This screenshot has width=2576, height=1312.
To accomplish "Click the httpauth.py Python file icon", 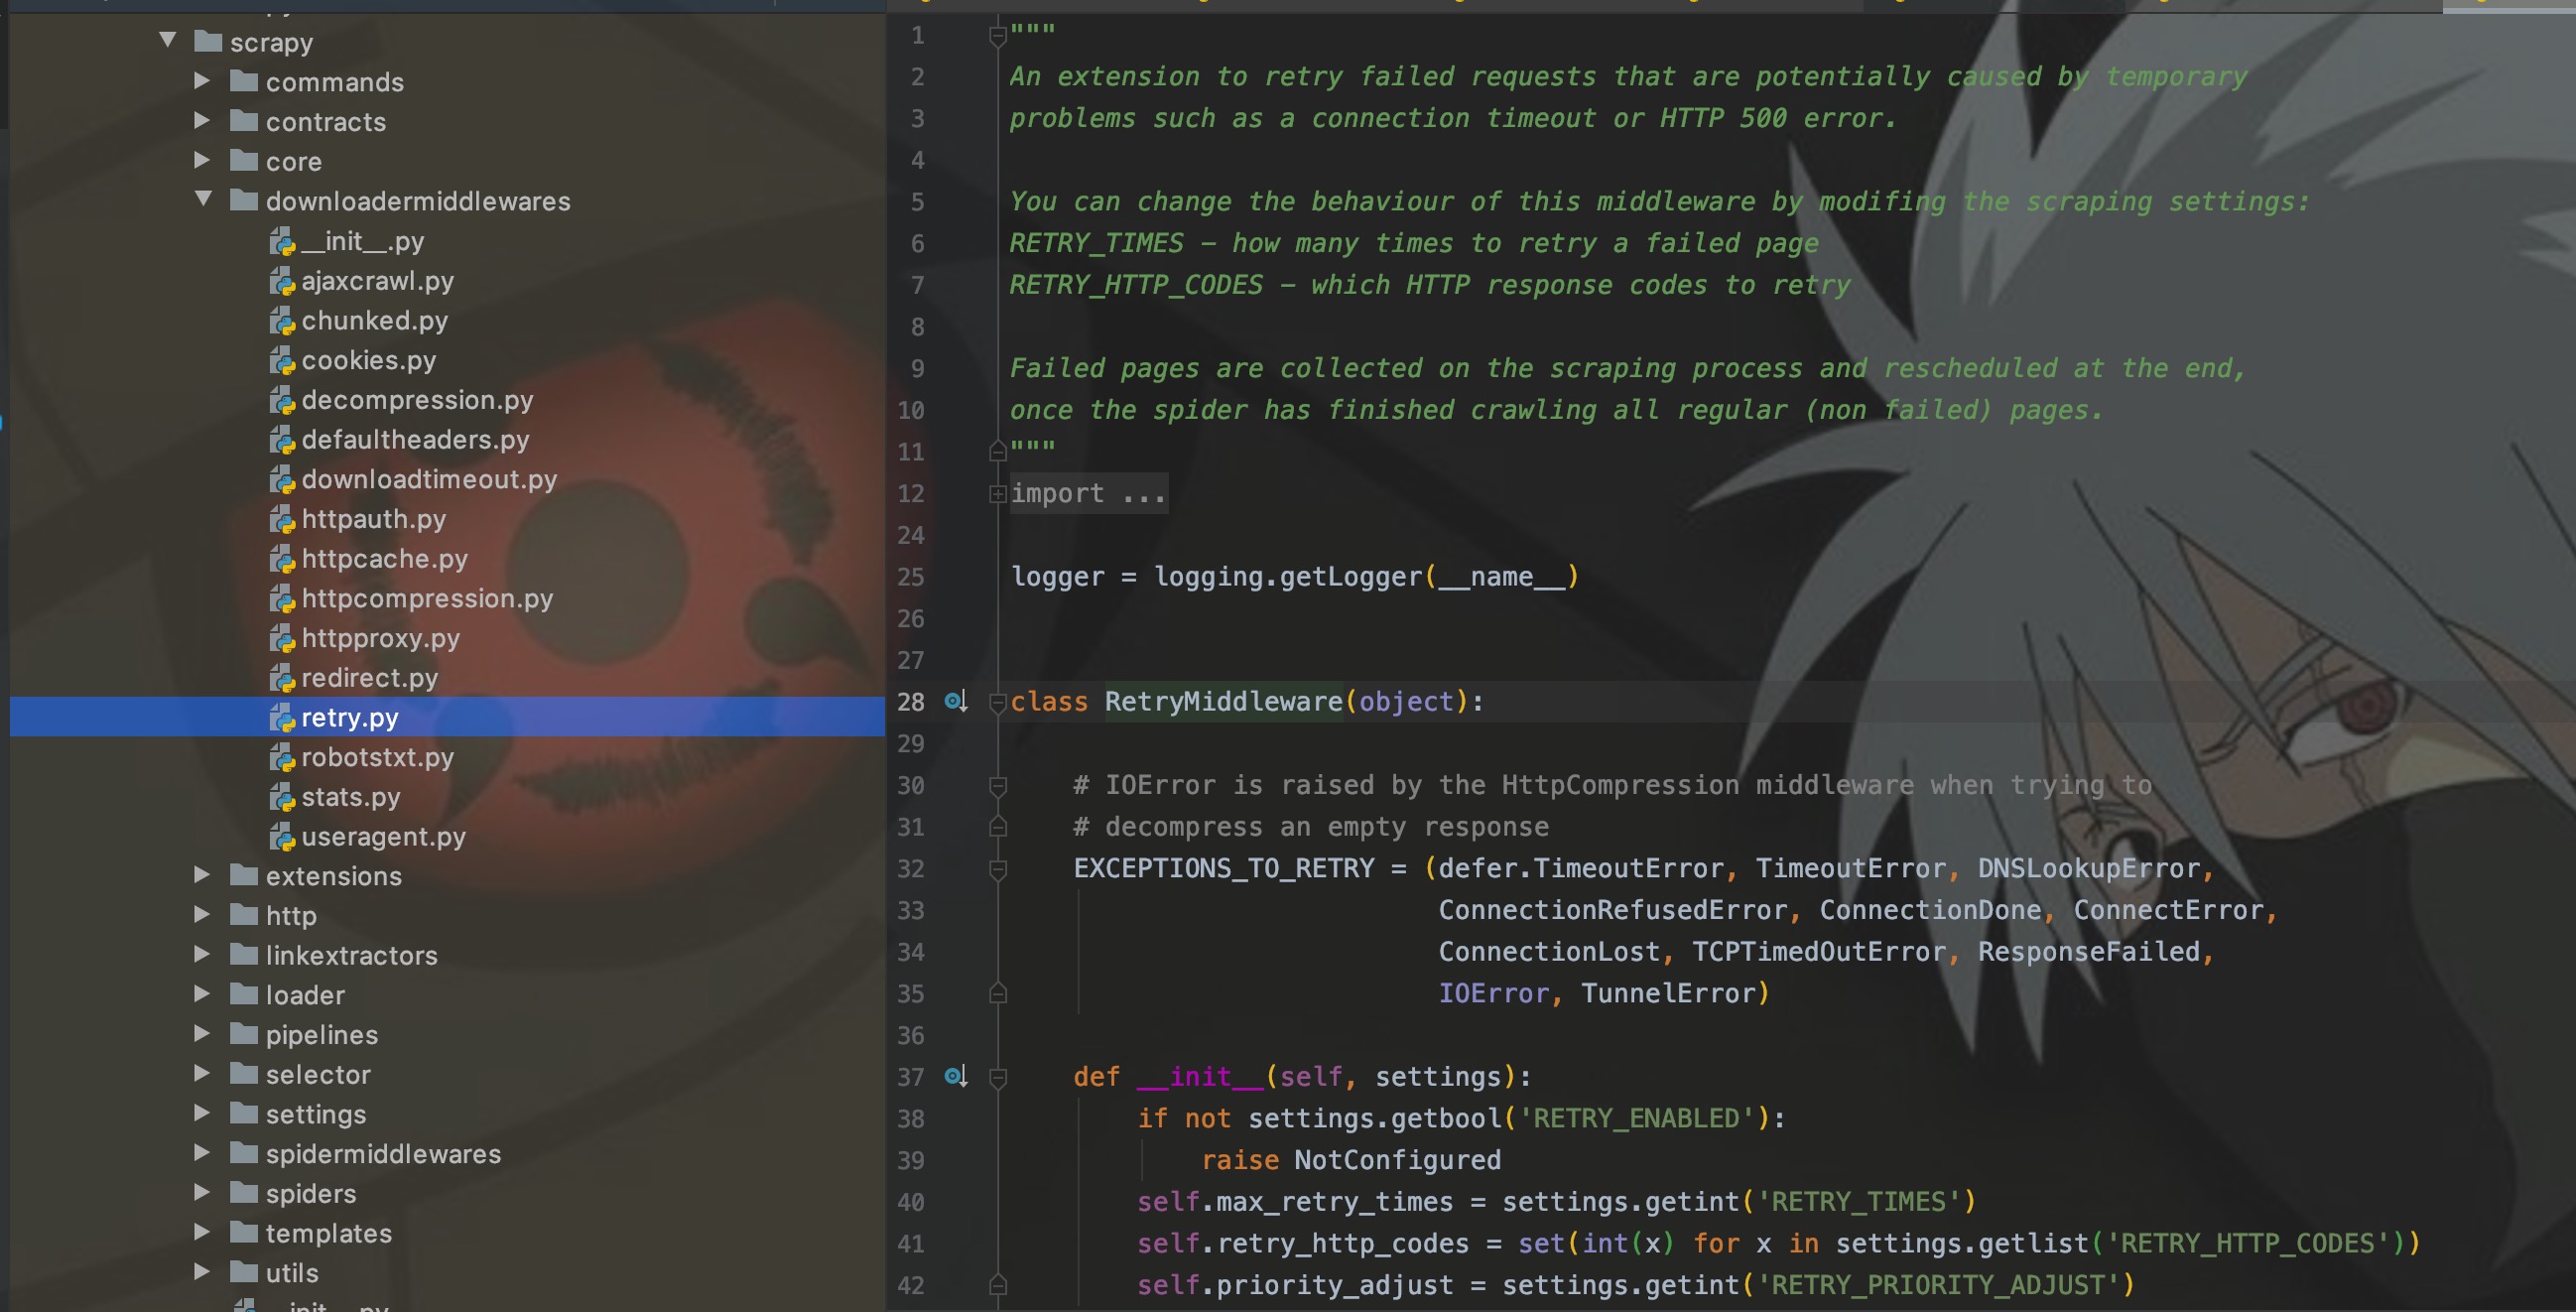I will (282, 519).
